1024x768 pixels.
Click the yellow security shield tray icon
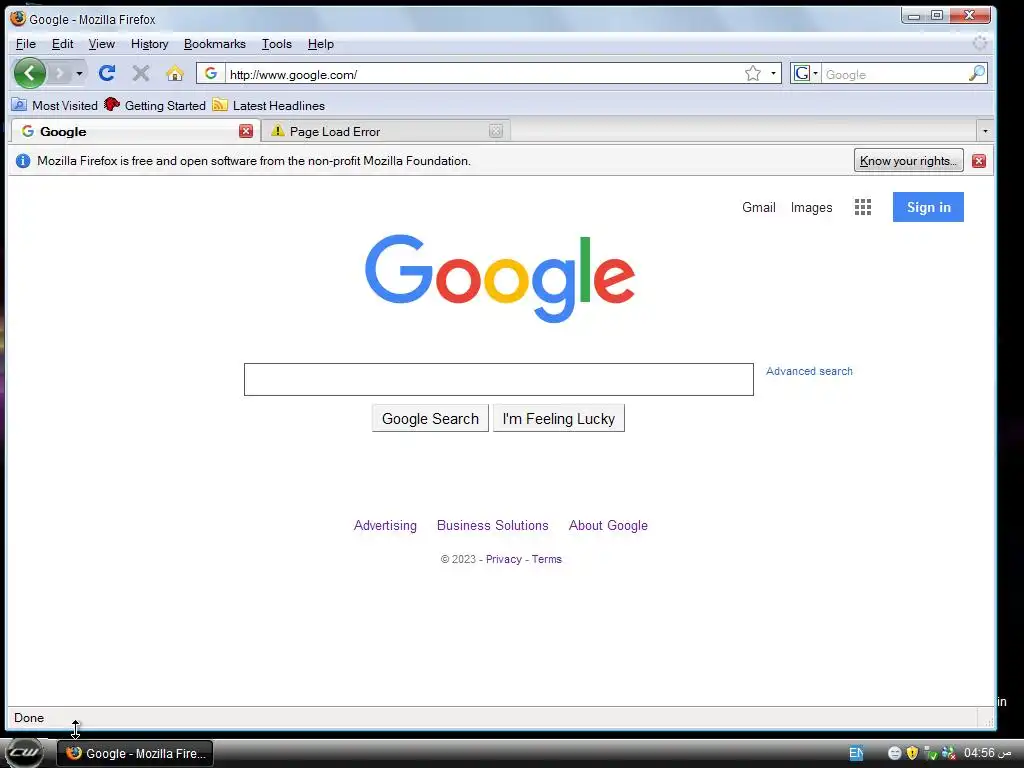(x=912, y=753)
